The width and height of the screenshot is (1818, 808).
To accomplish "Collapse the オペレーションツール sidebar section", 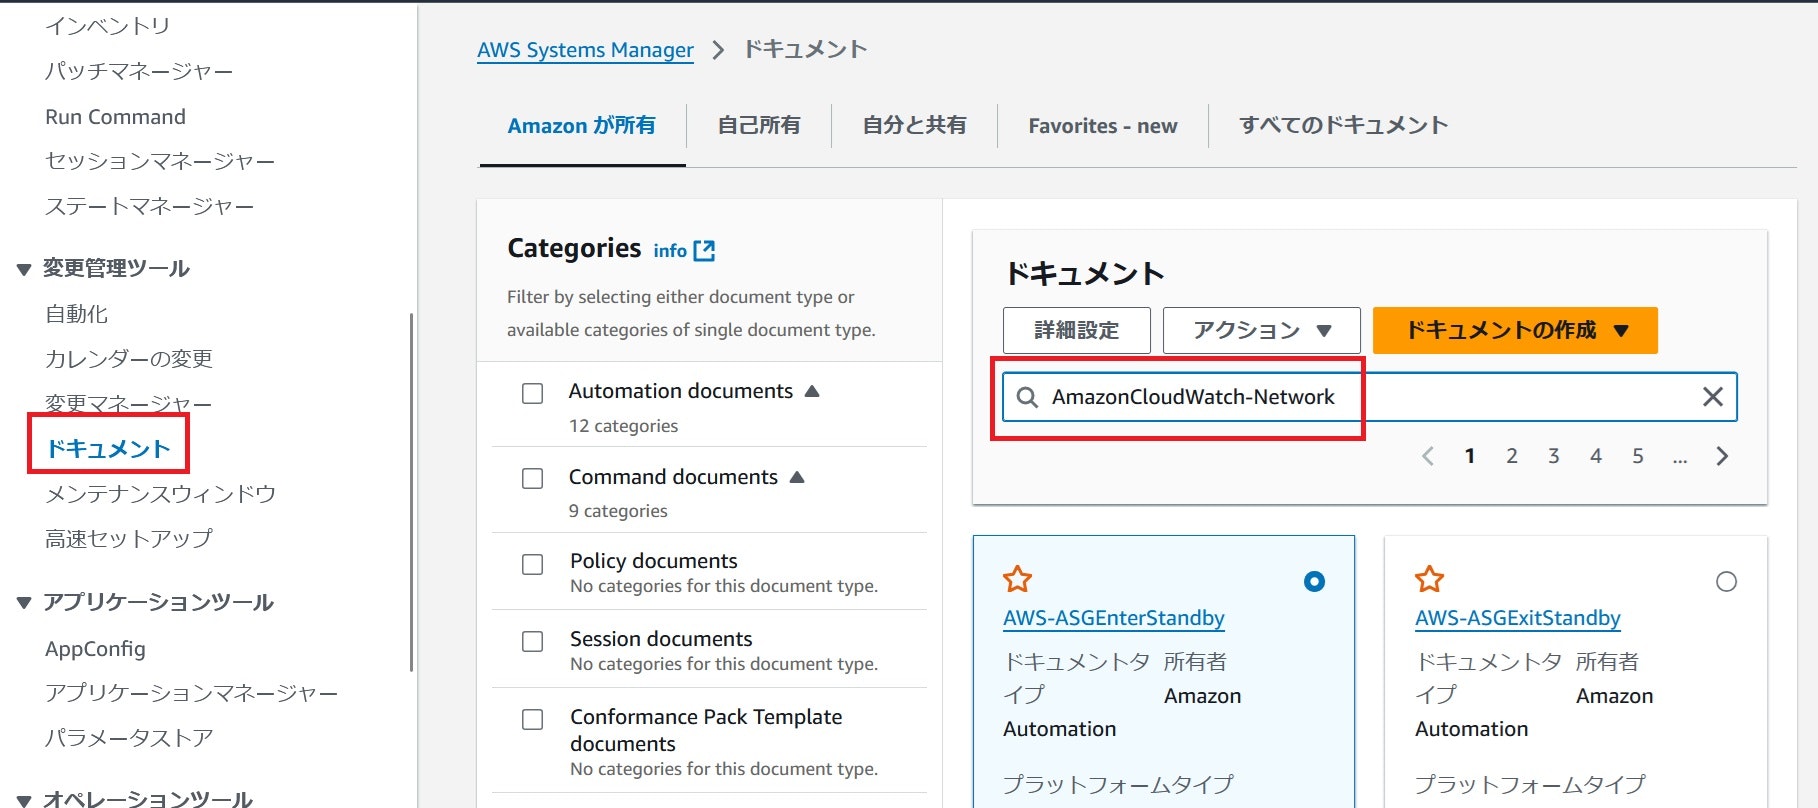I will (24, 800).
